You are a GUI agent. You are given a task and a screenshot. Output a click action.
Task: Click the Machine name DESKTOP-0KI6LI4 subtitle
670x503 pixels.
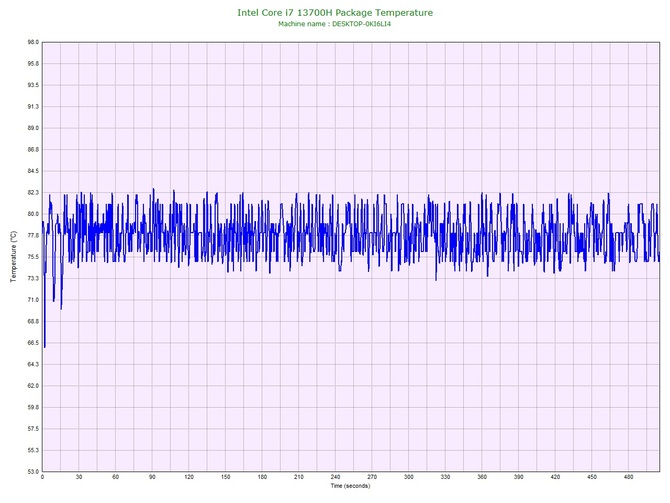(335, 24)
